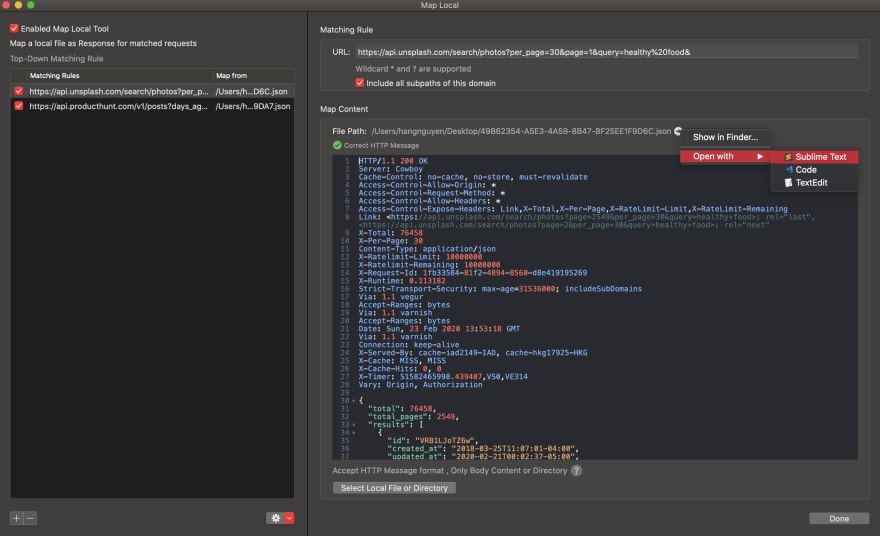The height and width of the screenshot is (536, 880).
Task: Choose TextEdit from Open with submenu
Action: pos(814,182)
